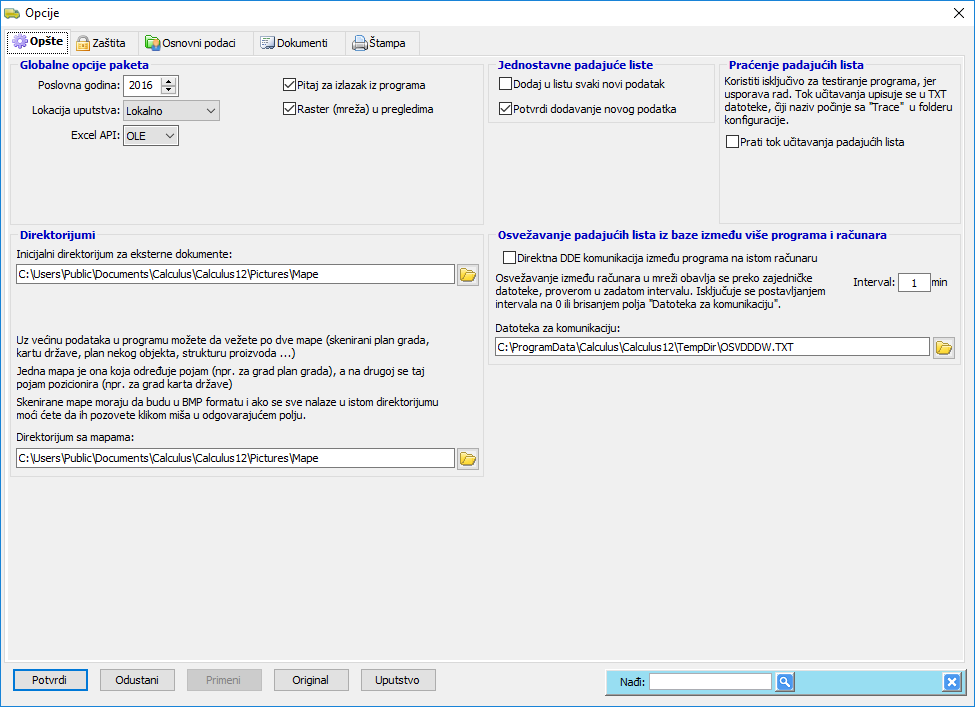Increase the Poslovna godina value with up arrow

[169, 81]
